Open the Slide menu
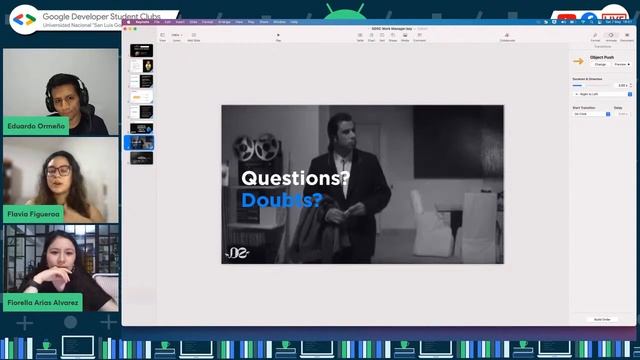The height and width of the screenshot is (360, 640). click(x=193, y=22)
